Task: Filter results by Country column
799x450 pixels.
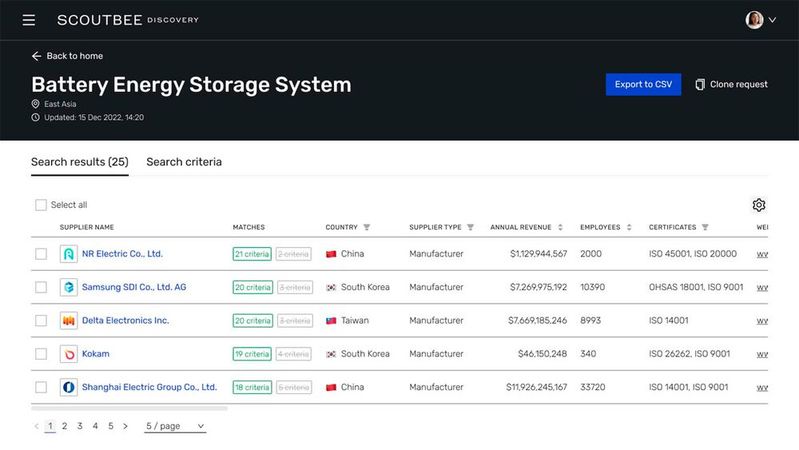Action: coord(366,227)
